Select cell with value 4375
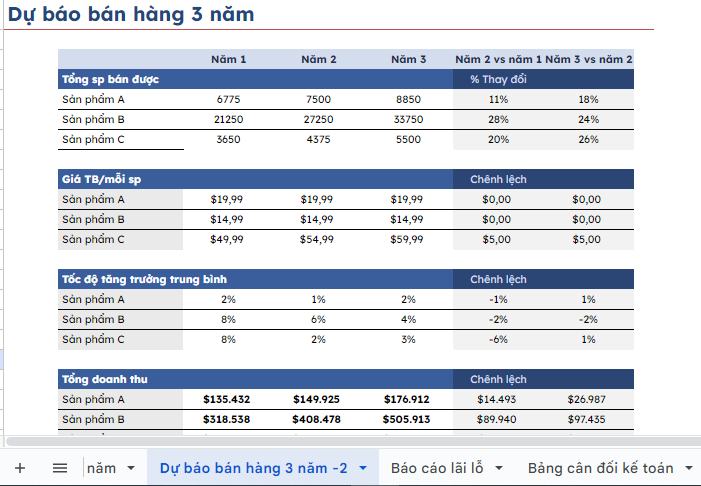The height and width of the screenshot is (486, 701). coord(318,139)
